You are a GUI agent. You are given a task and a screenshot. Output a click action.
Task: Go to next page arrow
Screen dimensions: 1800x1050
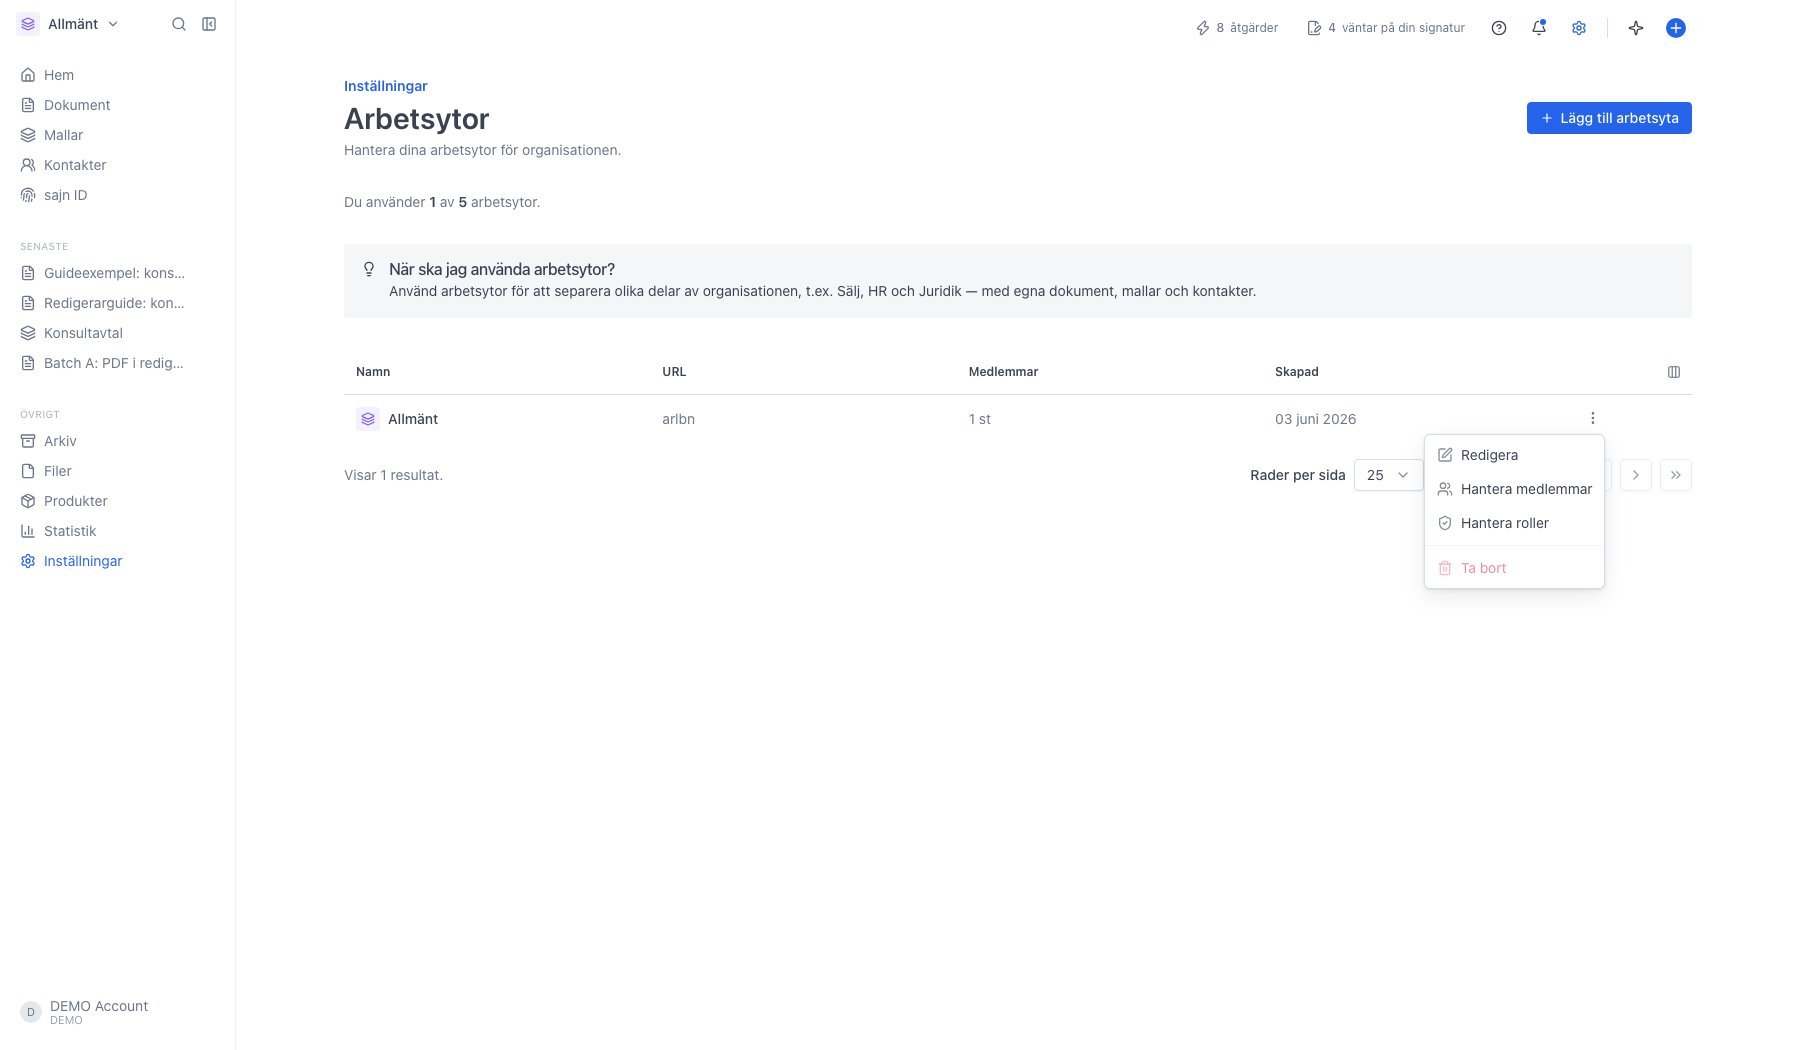(x=1636, y=475)
